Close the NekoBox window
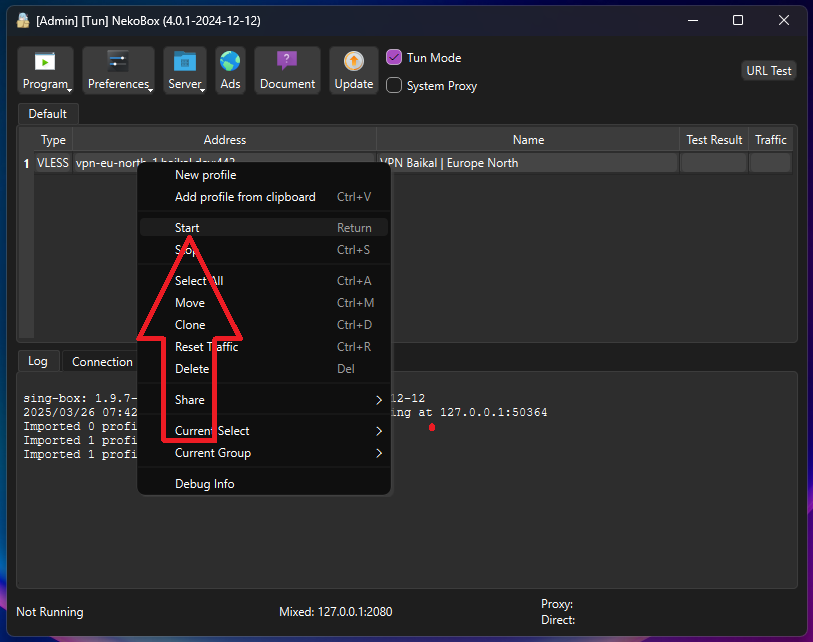This screenshot has height=642, width=813. click(x=783, y=20)
